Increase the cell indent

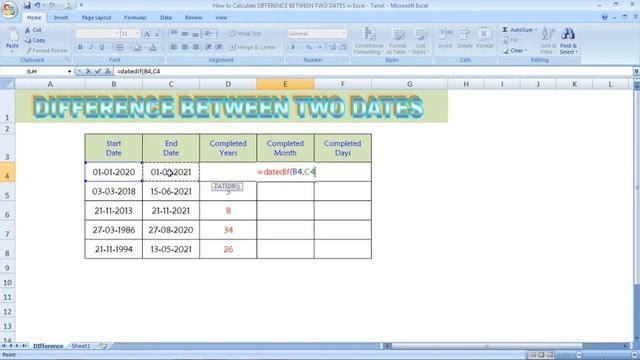(219, 47)
